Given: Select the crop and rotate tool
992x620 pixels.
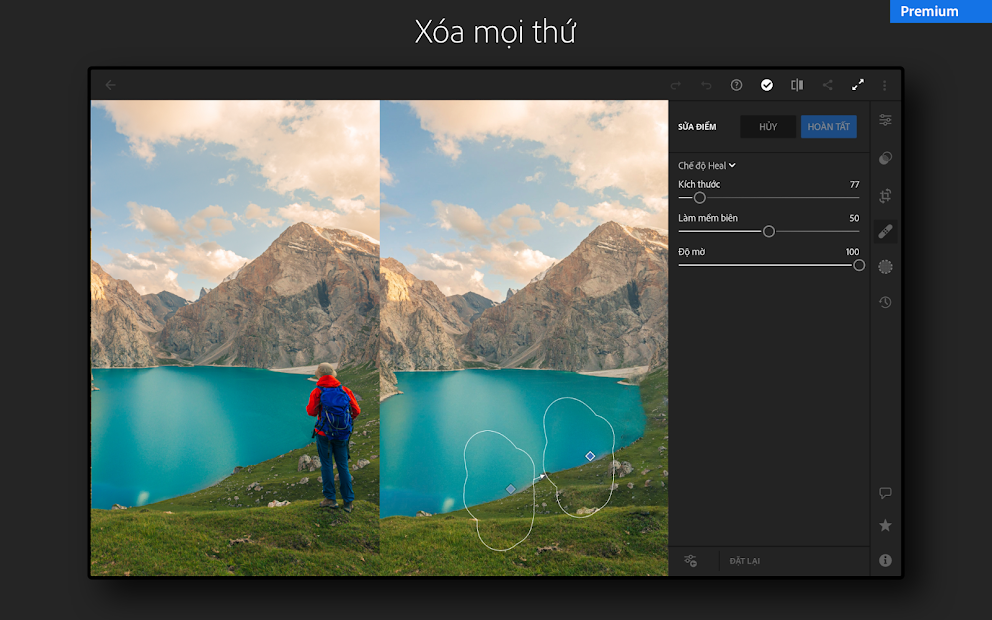Looking at the screenshot, I should point(885,196).
